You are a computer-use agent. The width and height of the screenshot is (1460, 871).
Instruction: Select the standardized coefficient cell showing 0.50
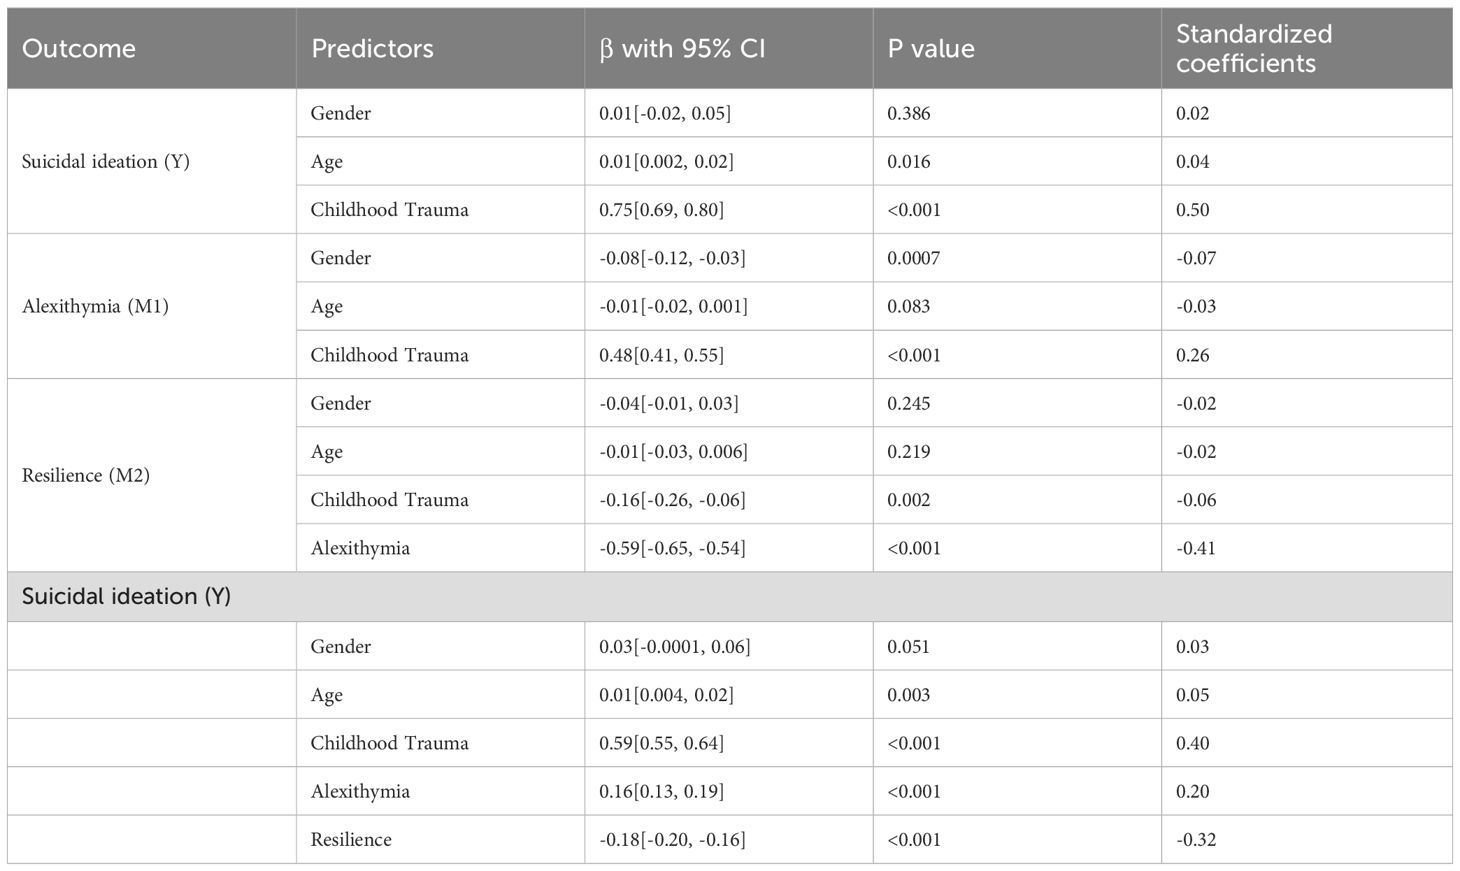click(x=1193, y=210)
